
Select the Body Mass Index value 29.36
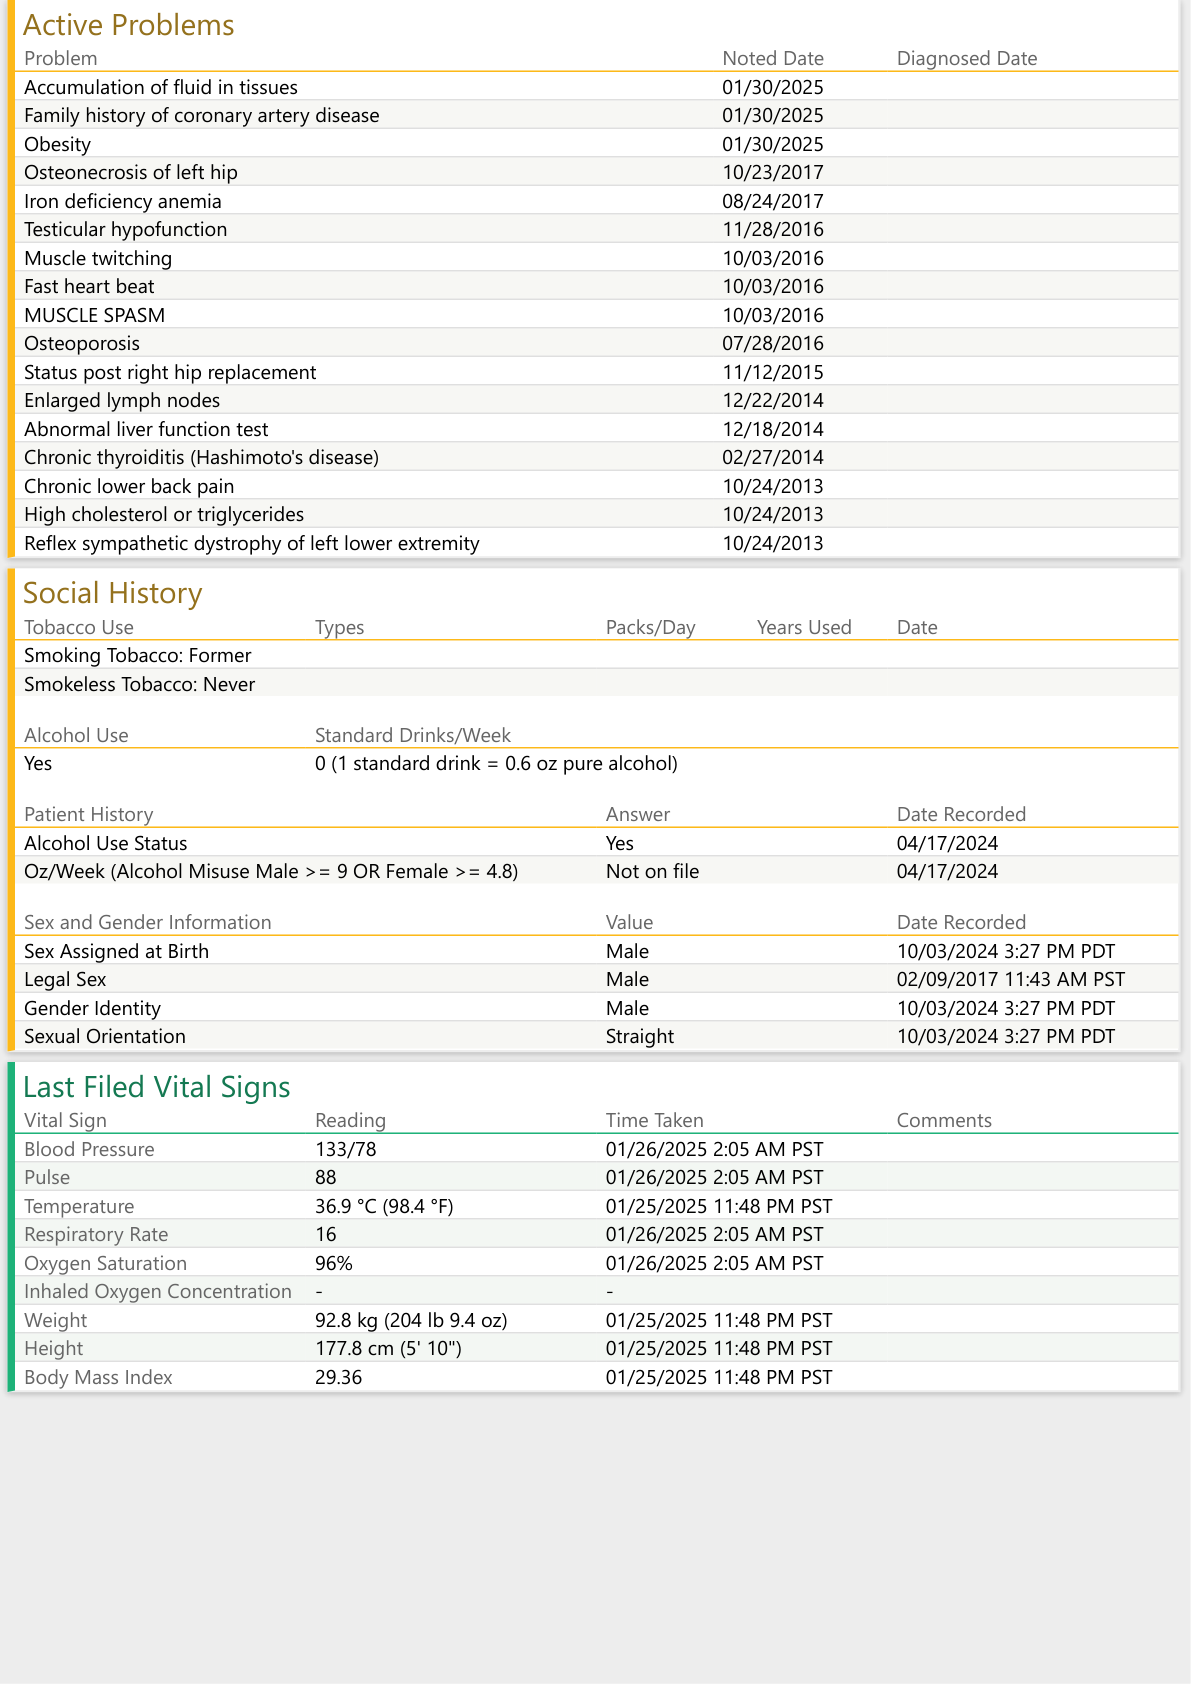pyautogui.click(x=338, y=1377)
